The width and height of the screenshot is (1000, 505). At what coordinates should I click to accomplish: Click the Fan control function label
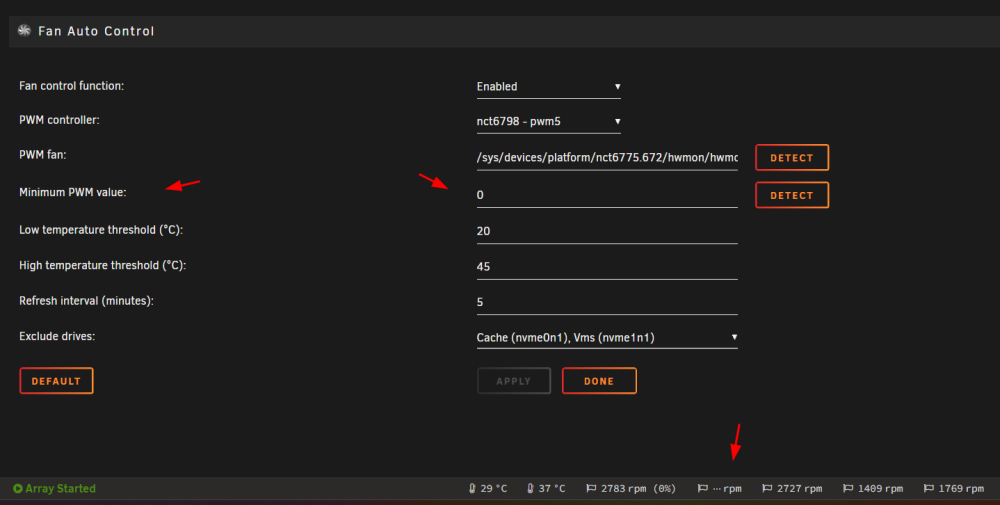tap(71, 85)
